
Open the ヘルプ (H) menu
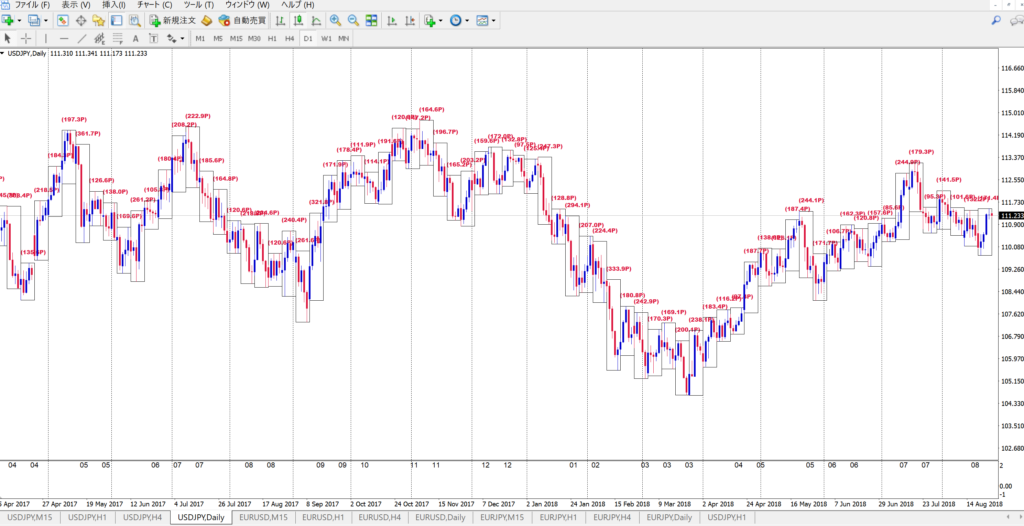coord(297,5)
